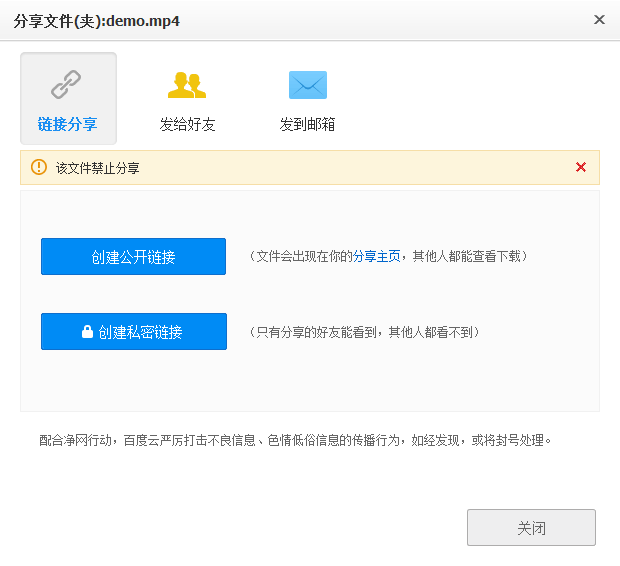Create a private link with 创建私密链接
This screenshot has width=620, height=566.
coord(134,331)
